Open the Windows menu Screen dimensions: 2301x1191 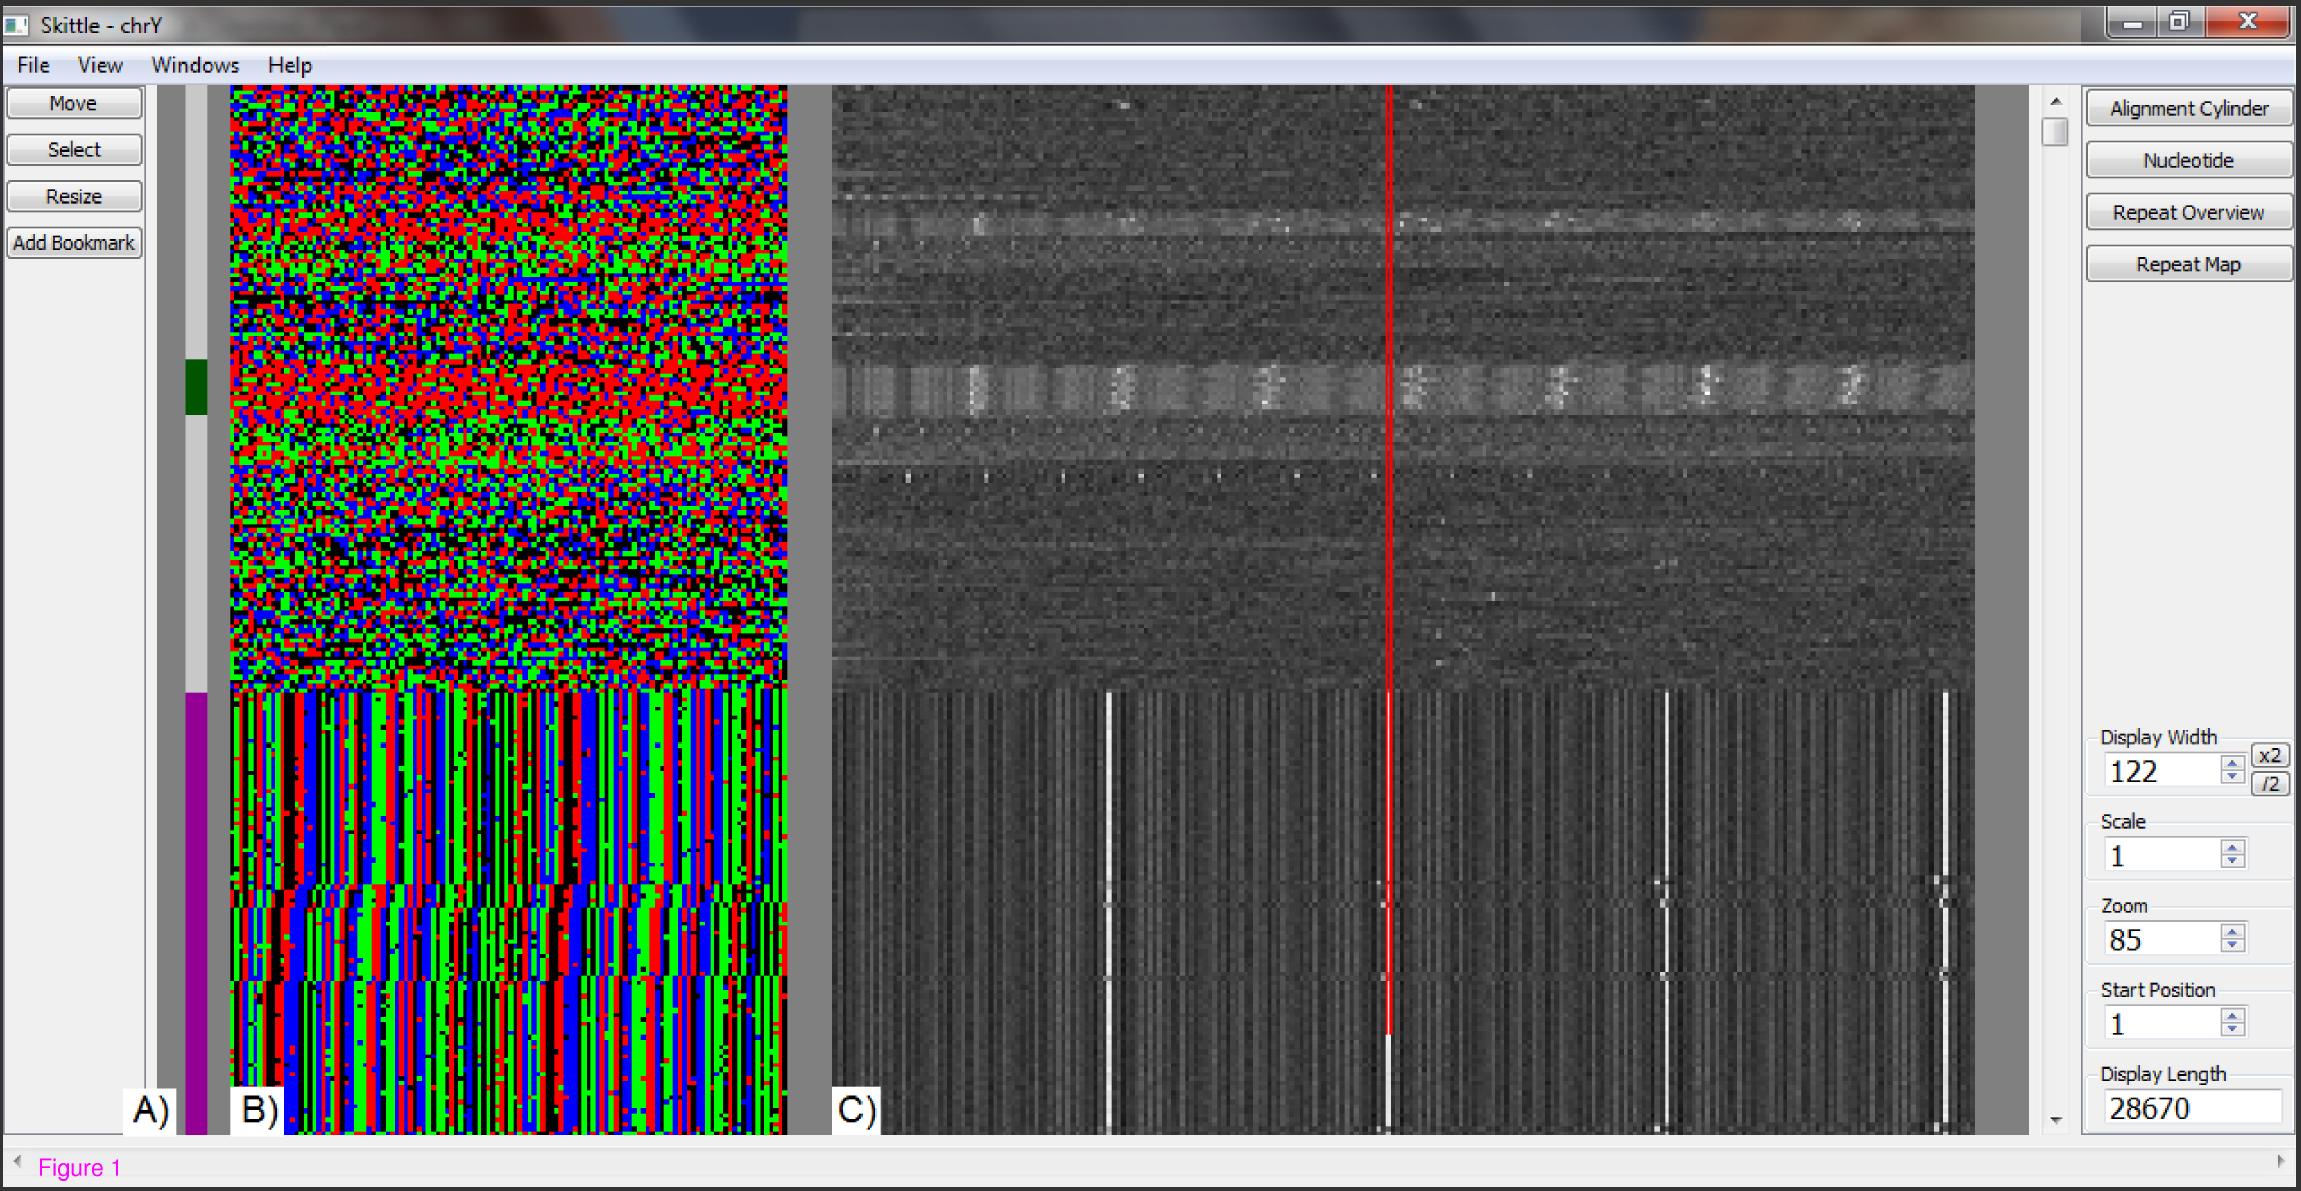(x=195, y=65)
